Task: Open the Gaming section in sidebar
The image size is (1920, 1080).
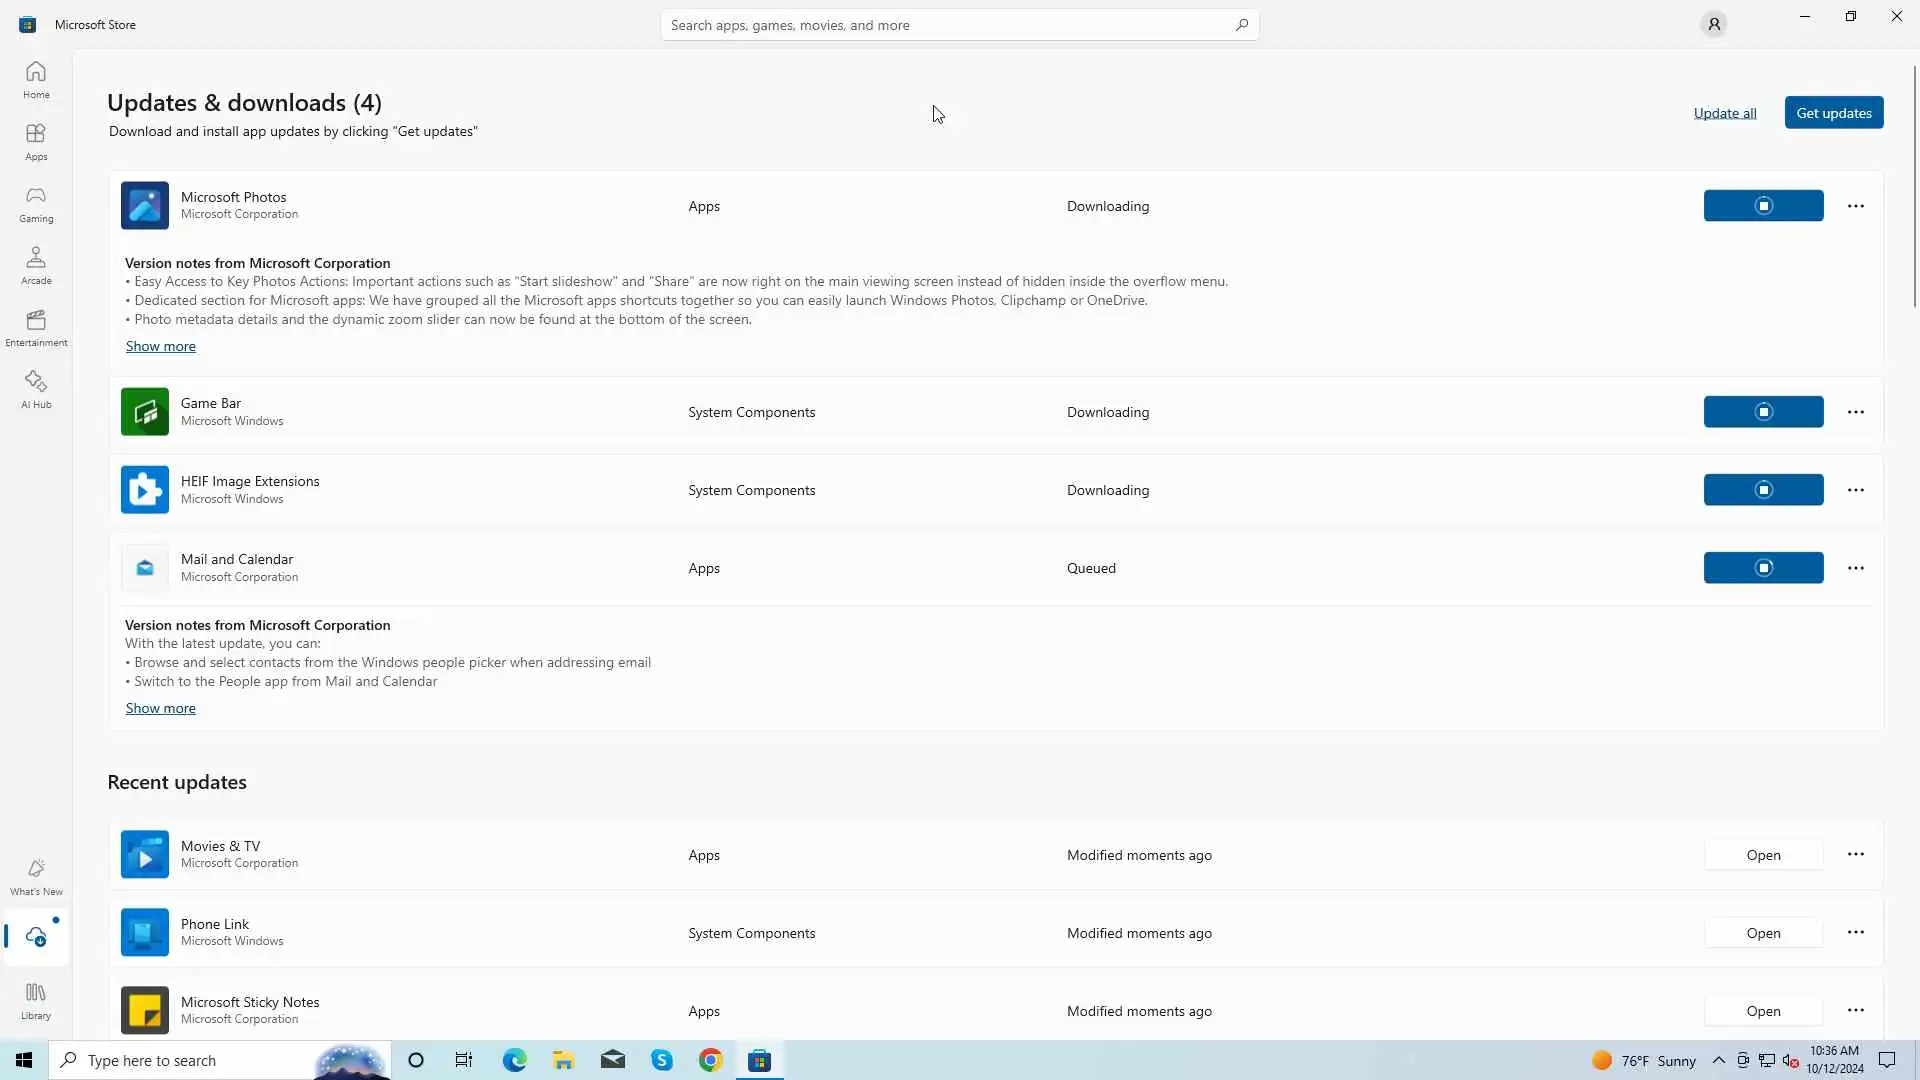Action: point(36,204)
